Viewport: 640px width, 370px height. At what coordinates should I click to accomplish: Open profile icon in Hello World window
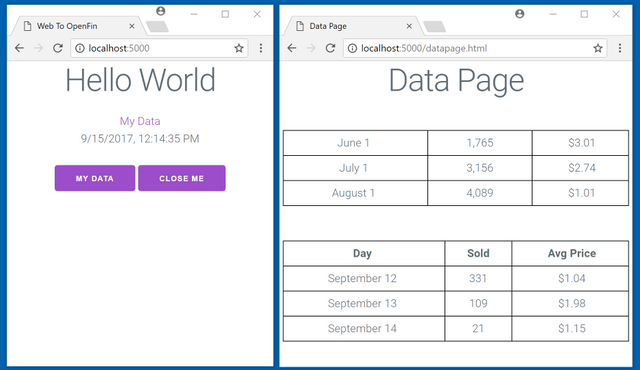[x=161, y=11]
